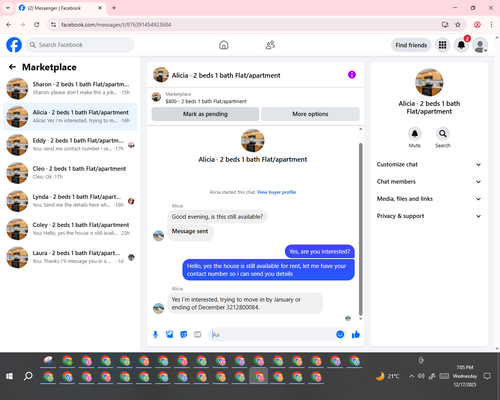Screen dimensions: 500x400
Task: Open Chrome three-dot menu
Action: tap(491, 24)
